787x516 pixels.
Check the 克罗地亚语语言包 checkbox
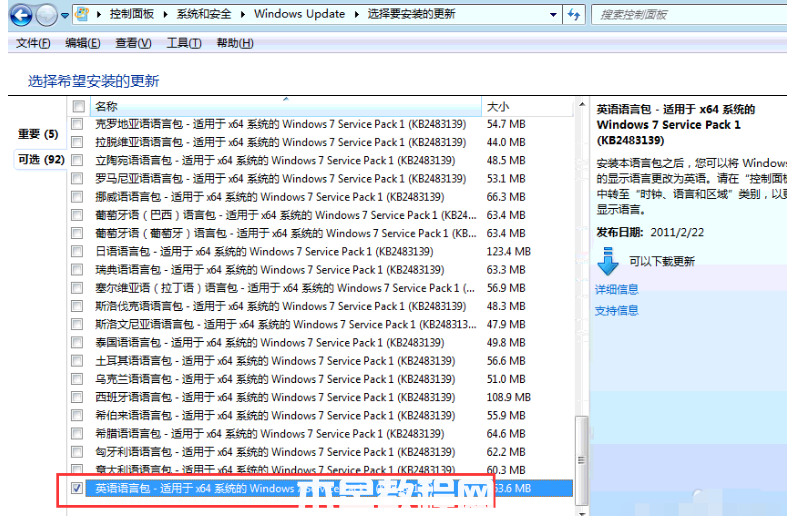click(77, 124)
